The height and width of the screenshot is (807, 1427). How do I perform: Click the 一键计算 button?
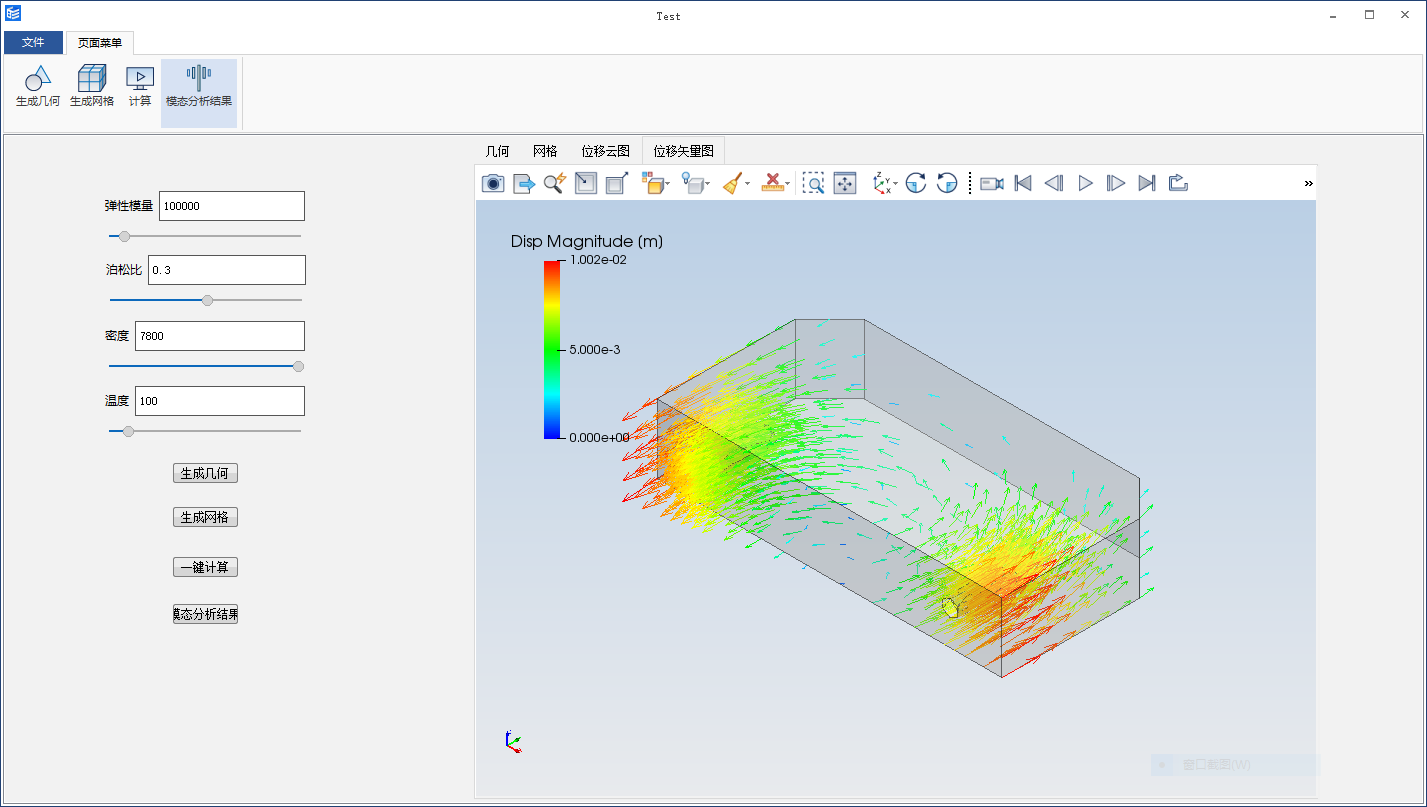click(205, 567)
